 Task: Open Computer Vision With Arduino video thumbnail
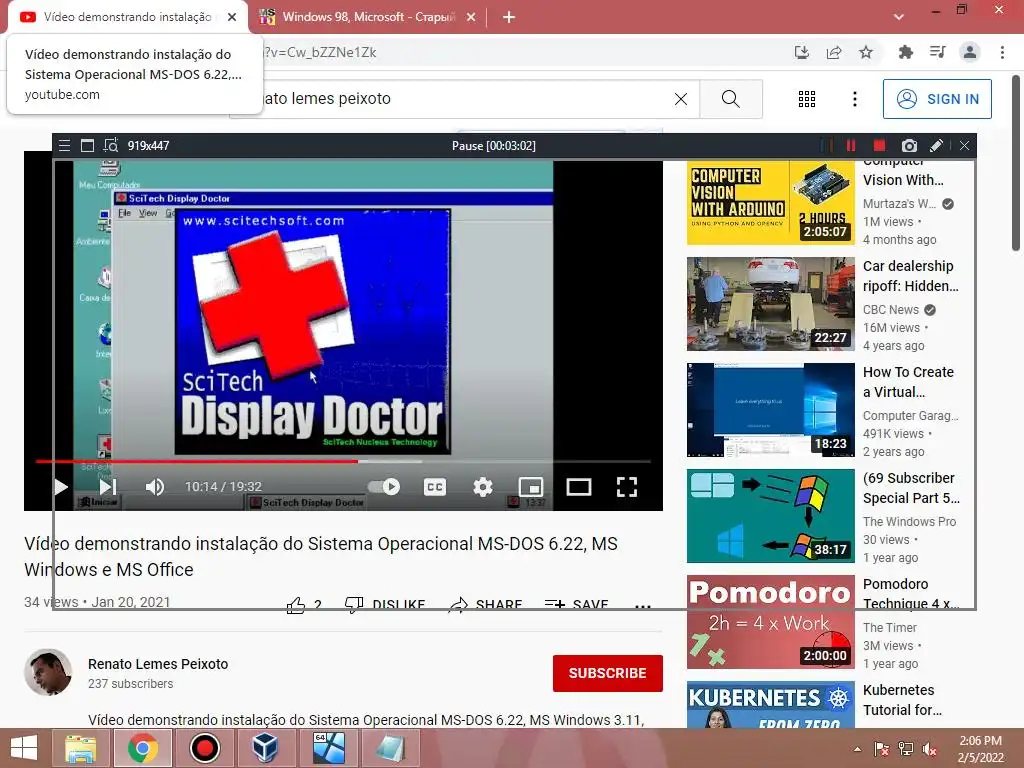(771, 202)
